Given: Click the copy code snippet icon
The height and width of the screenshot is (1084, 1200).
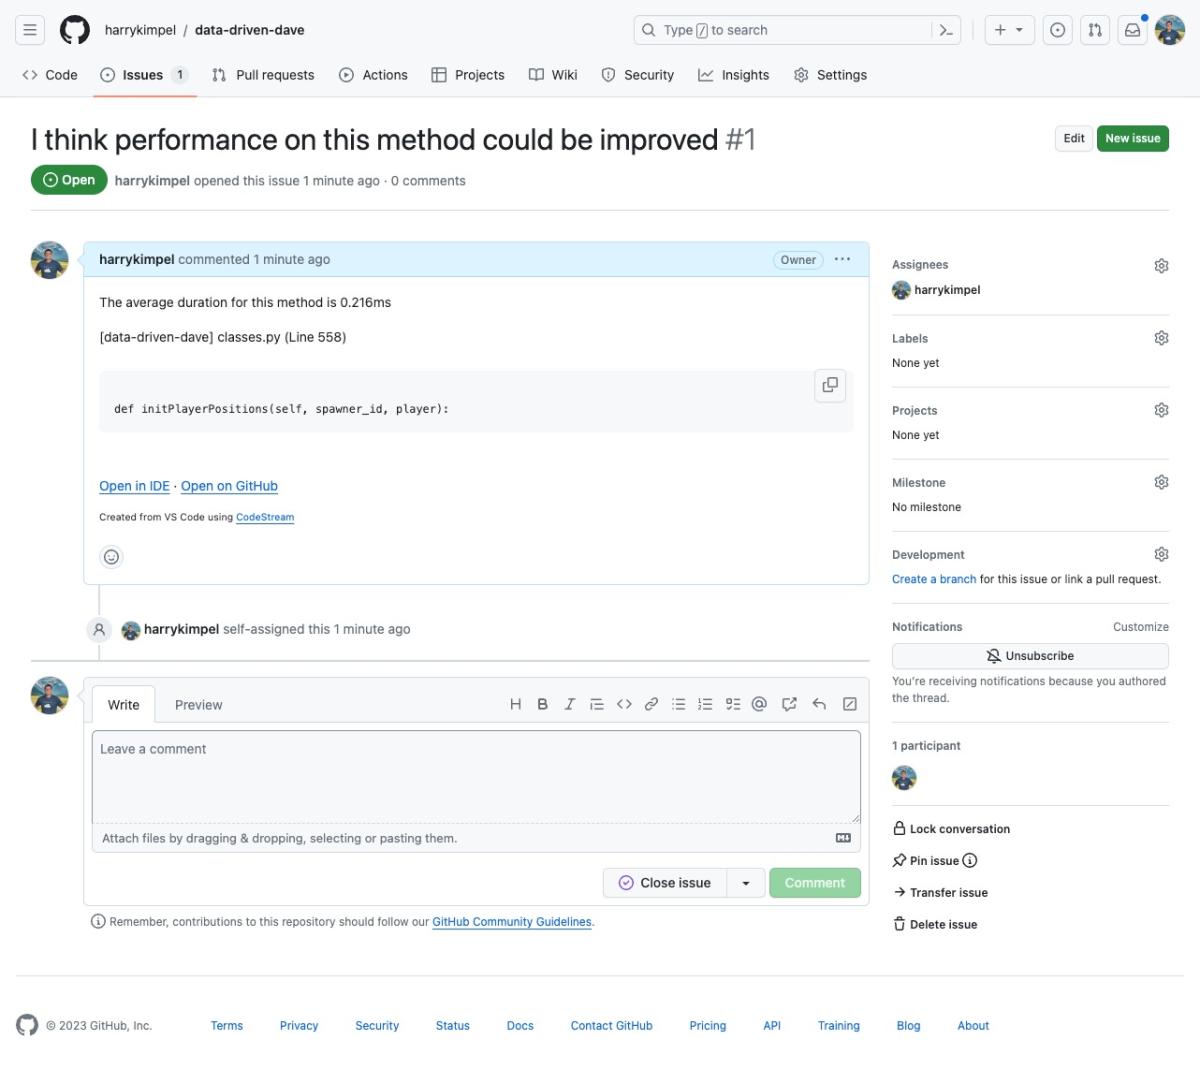Looking at the screenshot, I should [829, 386].
